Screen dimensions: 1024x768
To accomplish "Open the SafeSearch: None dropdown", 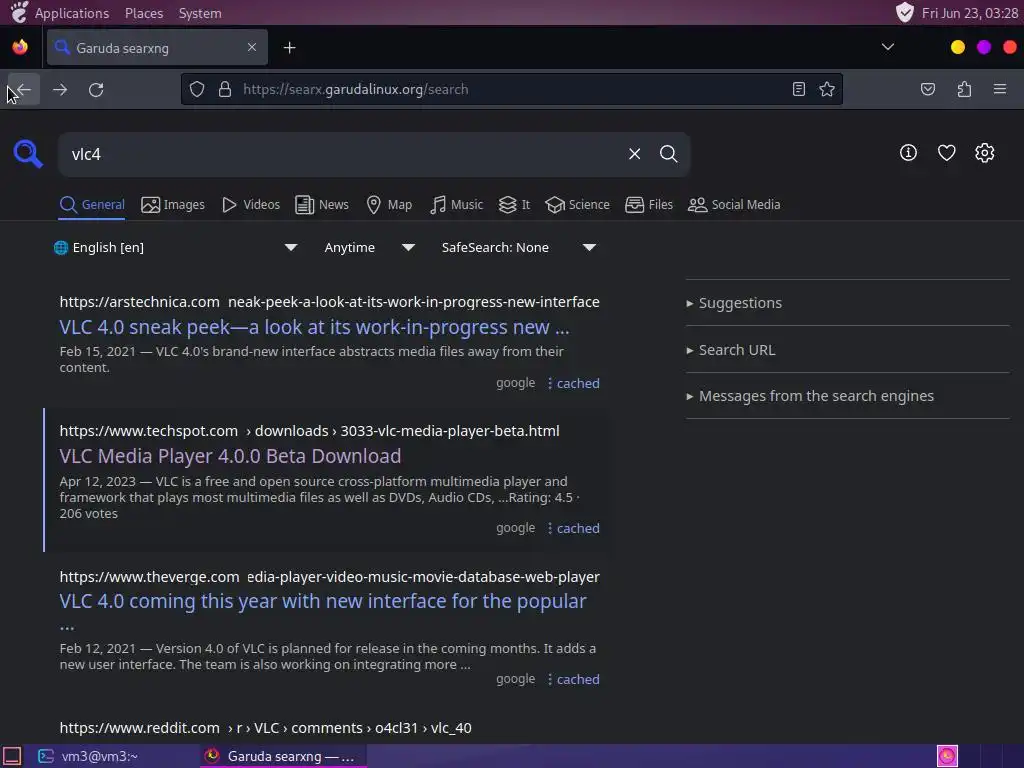I will [518, 248].
